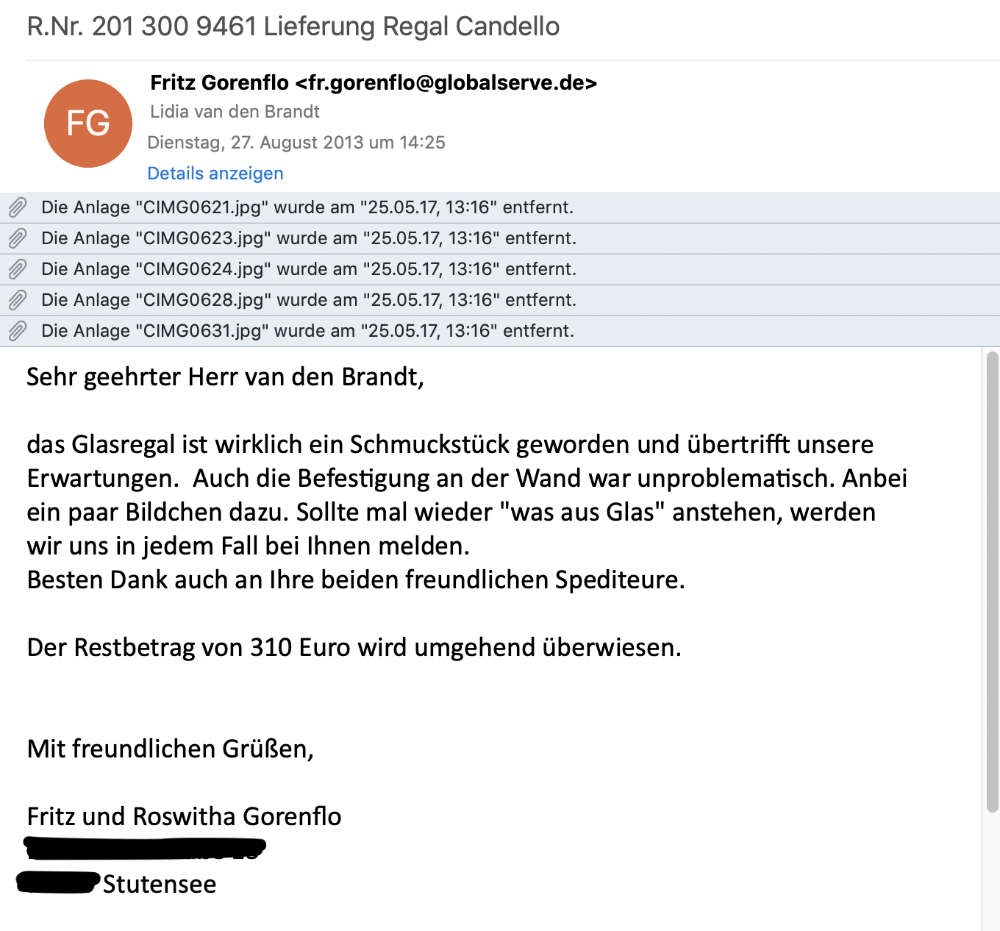
Task: Click signature "Fritz und Roswitha Gorenflo"
Action: click(184, 816)
